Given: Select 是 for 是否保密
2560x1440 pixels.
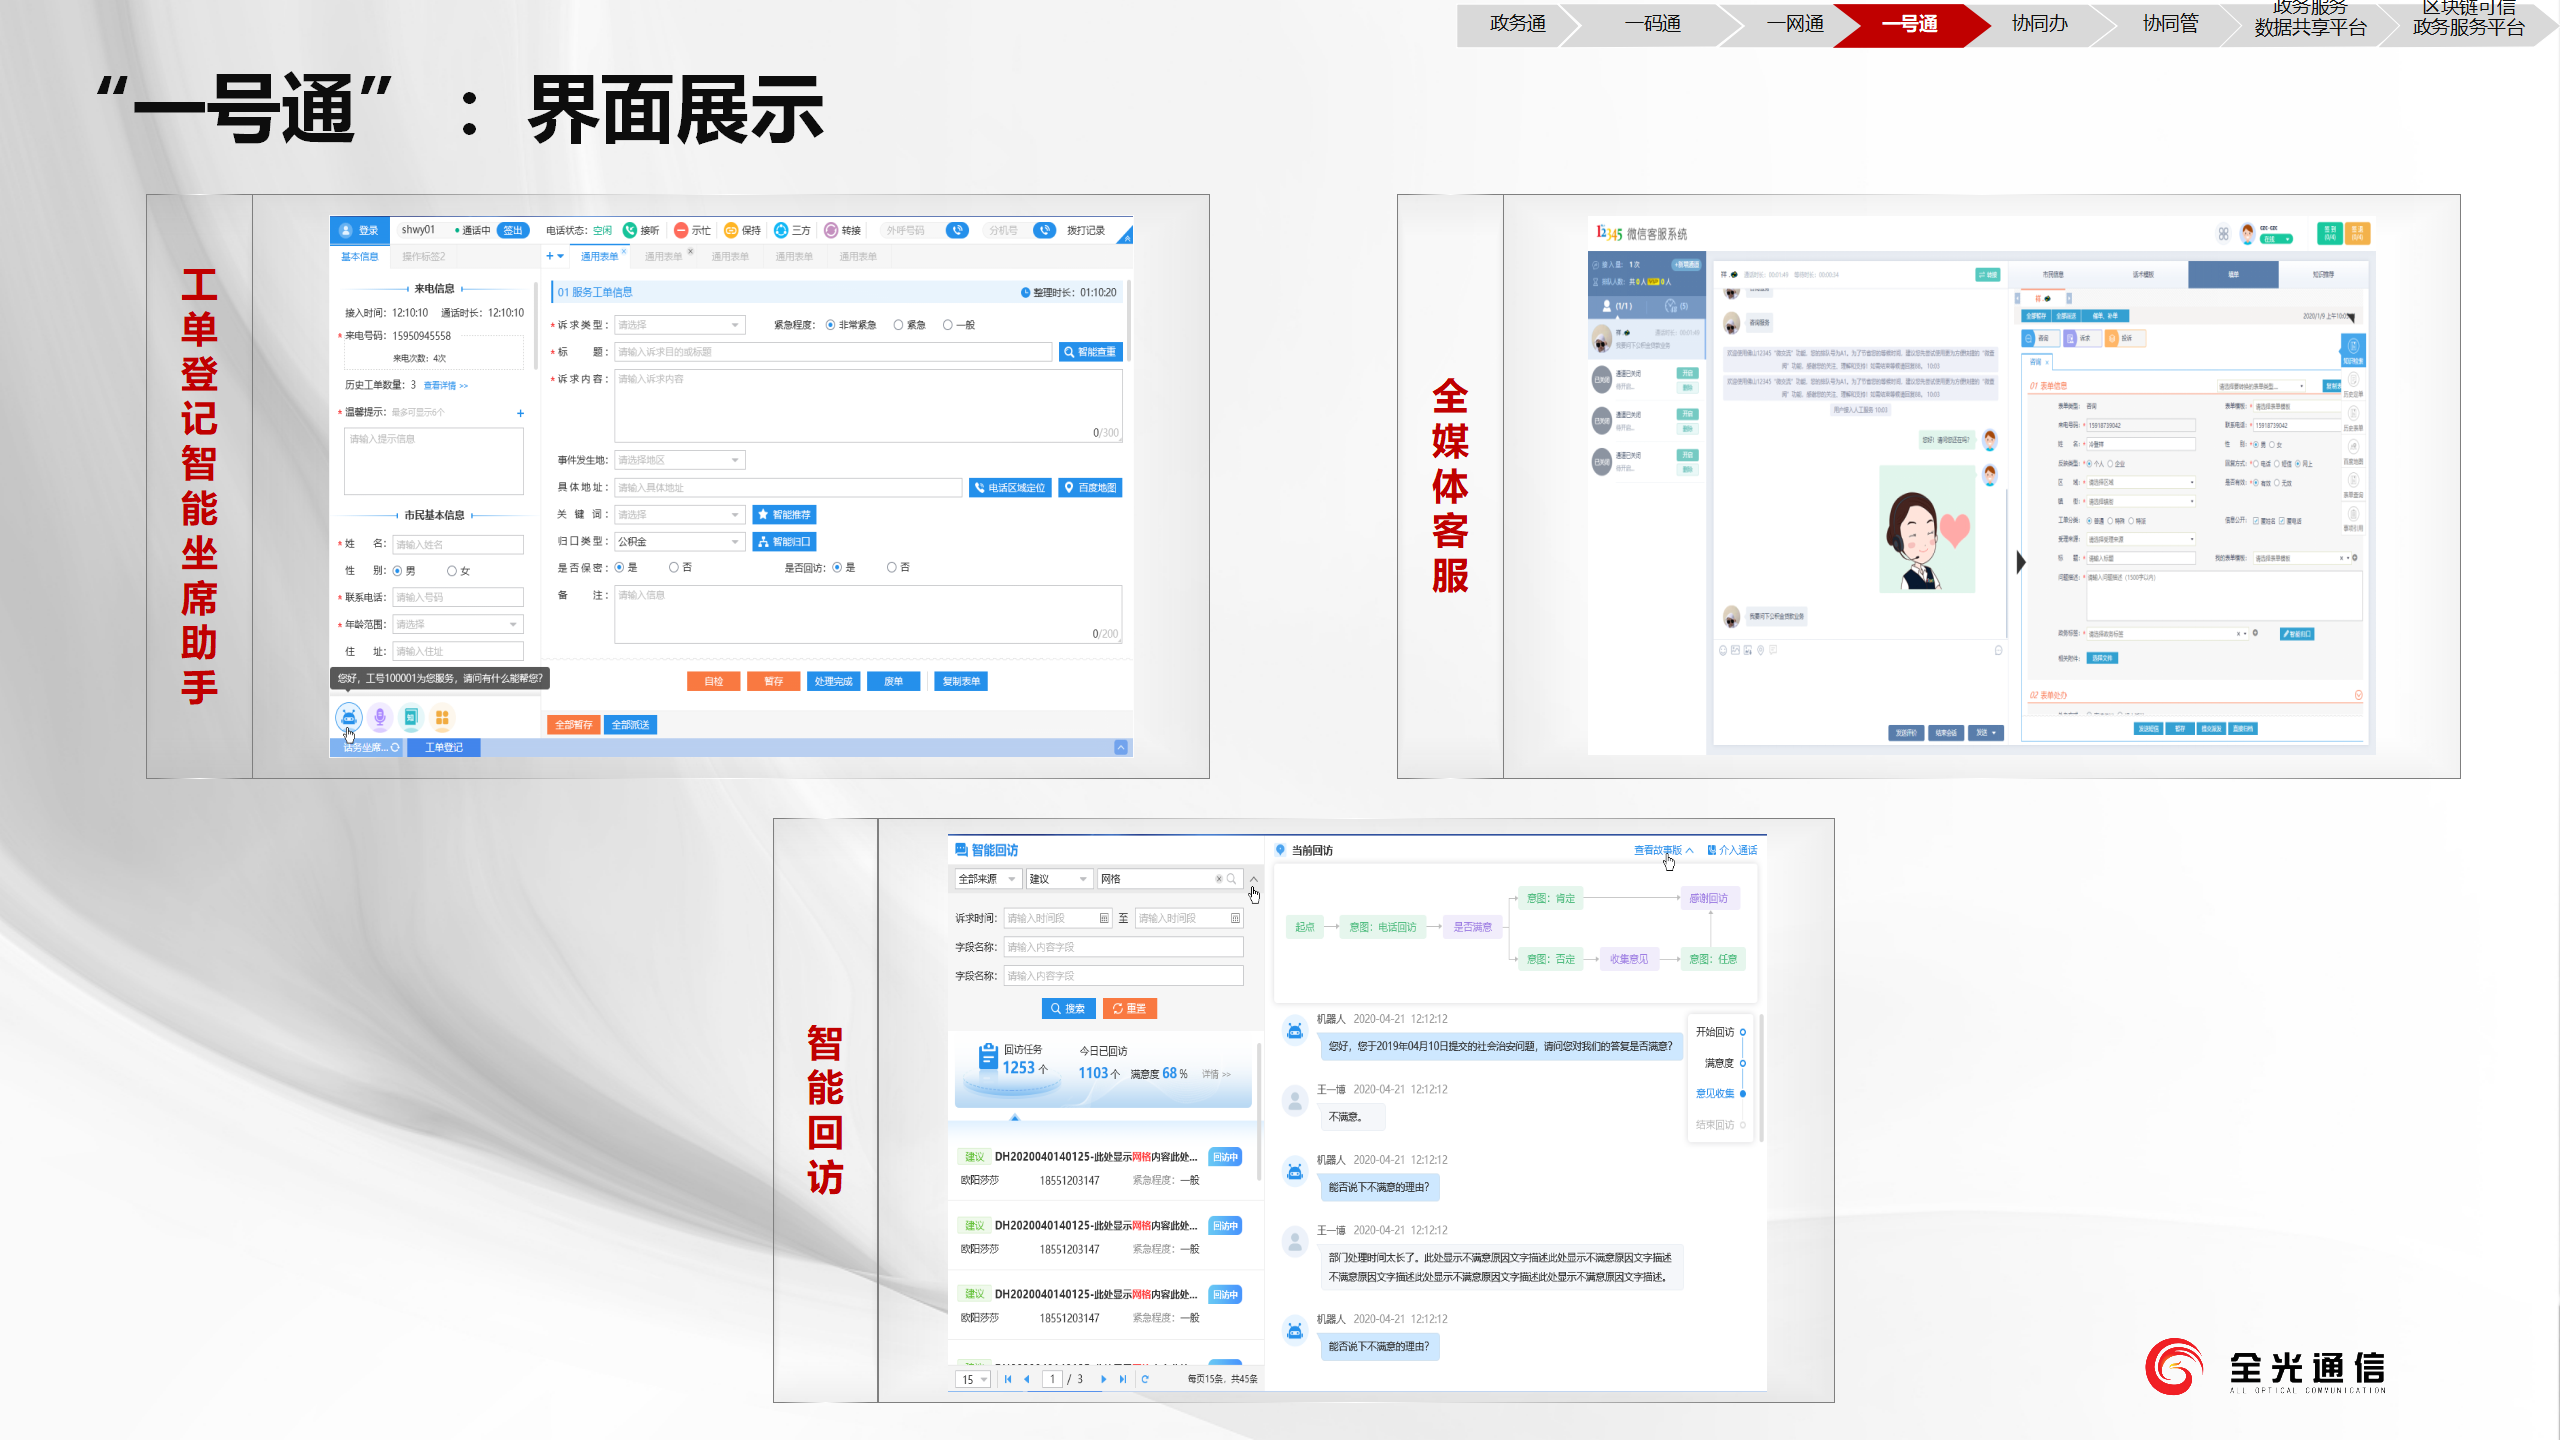Looking at the screenshot, I should click(619, 567).
